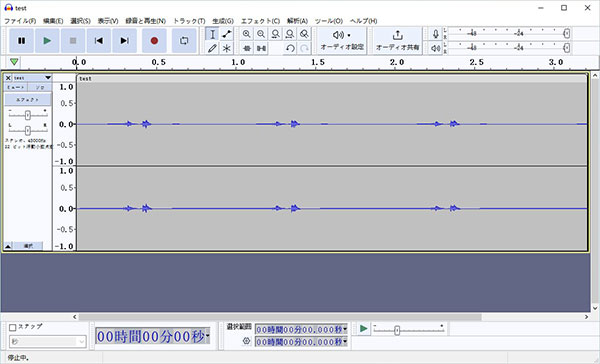Open the 録音と再生(N) menu
Image resolution: width=600 pixels, height=364 pixels.
pyautogui.click(x=145, y=21)
